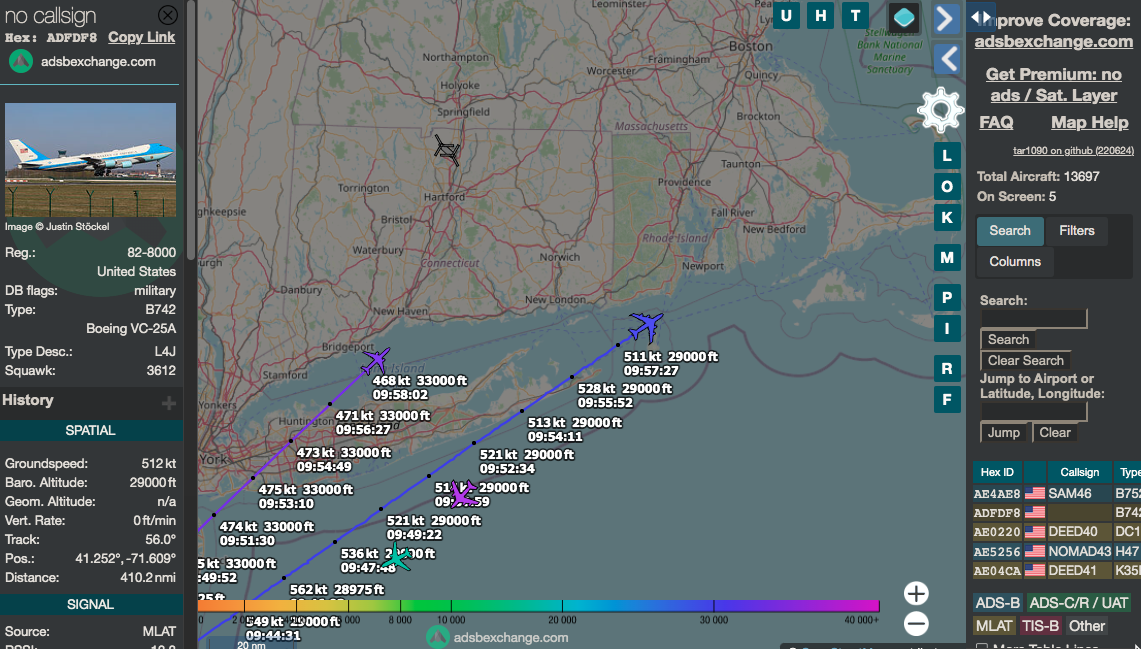The width and height of the screenshot is (1141, 649).
Task: Open the Get Premium link
Action: click(x=1054, y=84)
